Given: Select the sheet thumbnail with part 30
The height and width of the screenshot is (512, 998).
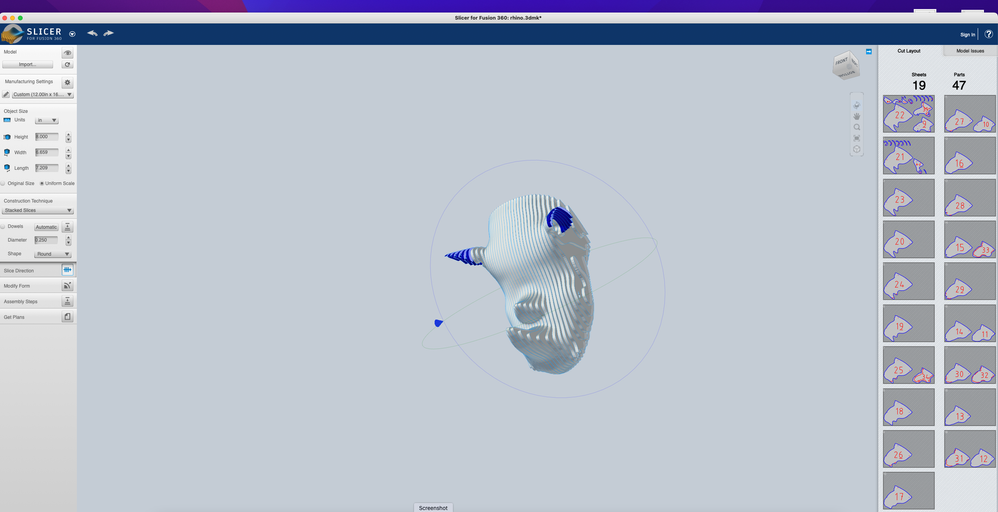Looking at the screenshot, I should (970, 365).
